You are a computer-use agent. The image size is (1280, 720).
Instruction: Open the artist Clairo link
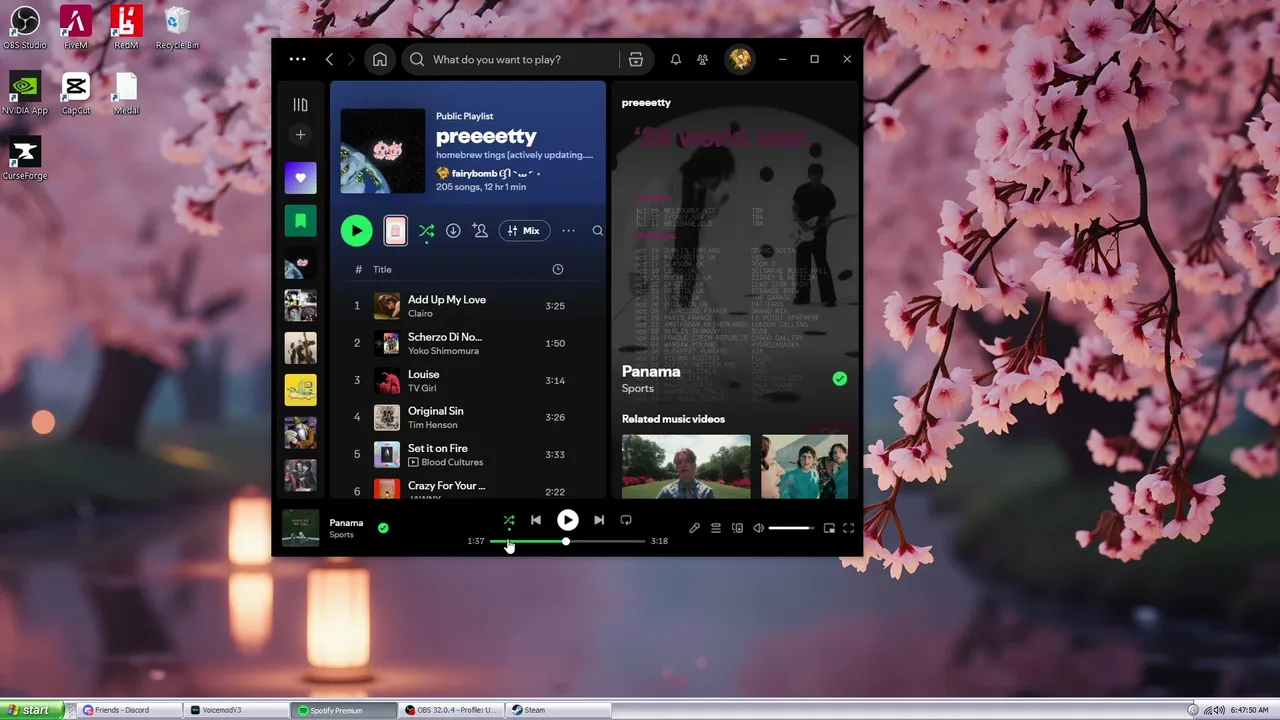coord(420,314)
